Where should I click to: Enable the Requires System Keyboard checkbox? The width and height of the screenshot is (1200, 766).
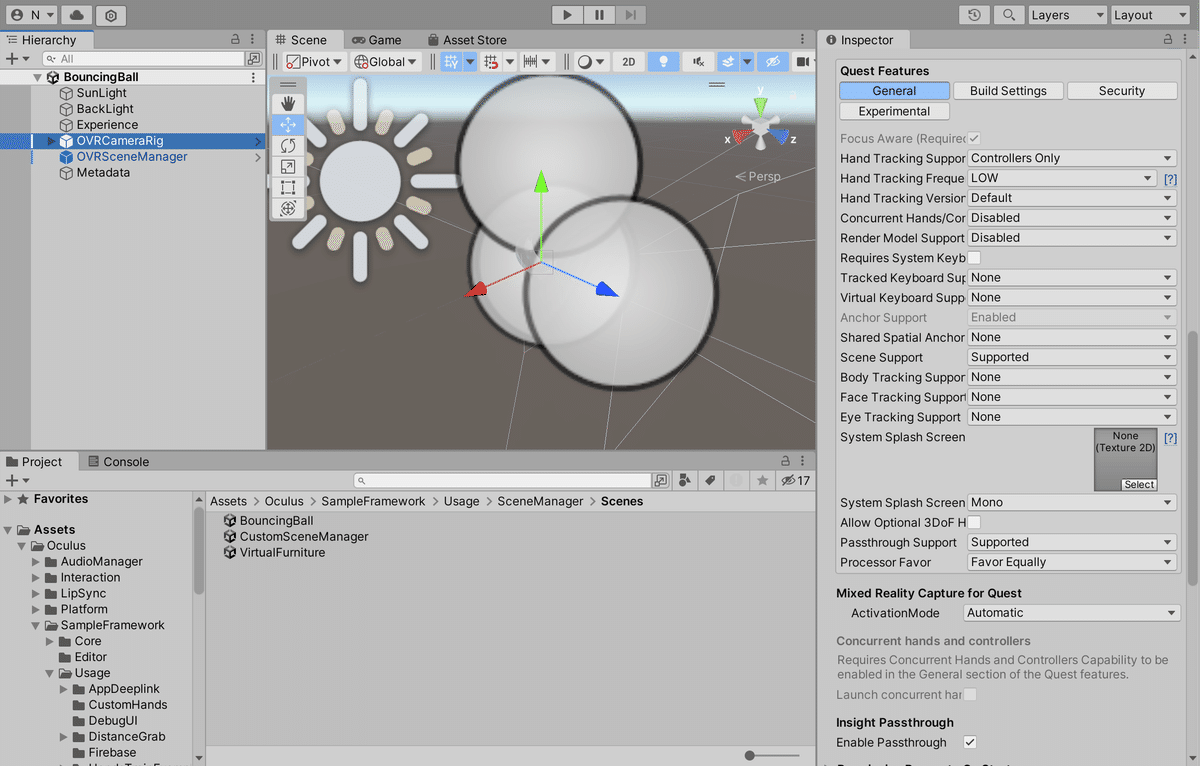[x=972, y=258]
